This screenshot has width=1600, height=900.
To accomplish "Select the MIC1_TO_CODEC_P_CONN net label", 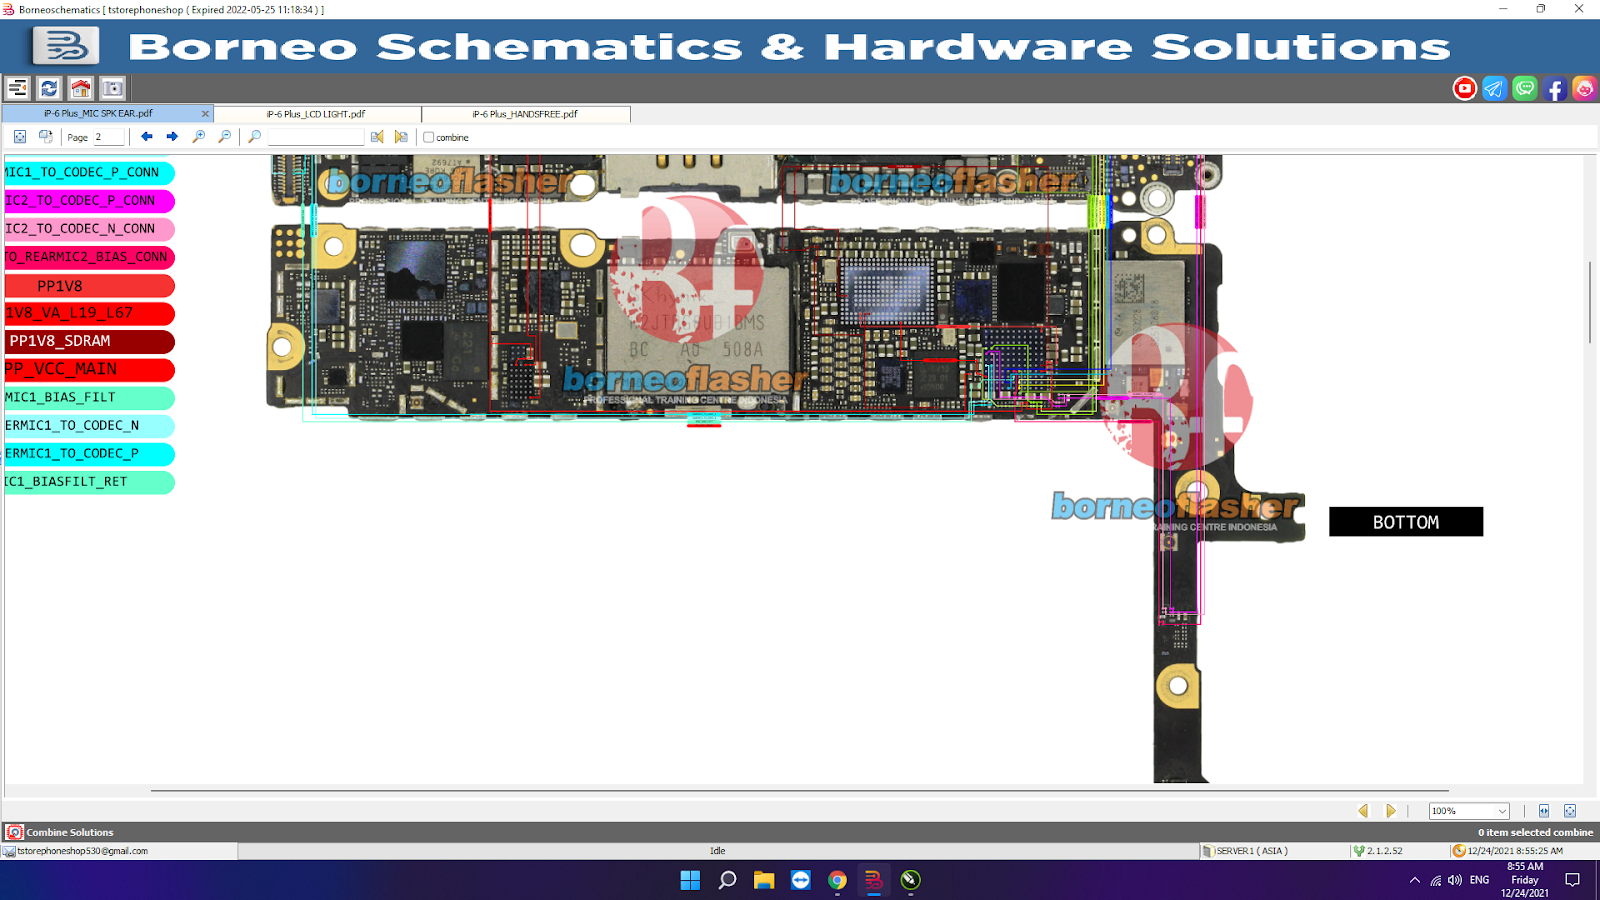I will coord(89,173).
